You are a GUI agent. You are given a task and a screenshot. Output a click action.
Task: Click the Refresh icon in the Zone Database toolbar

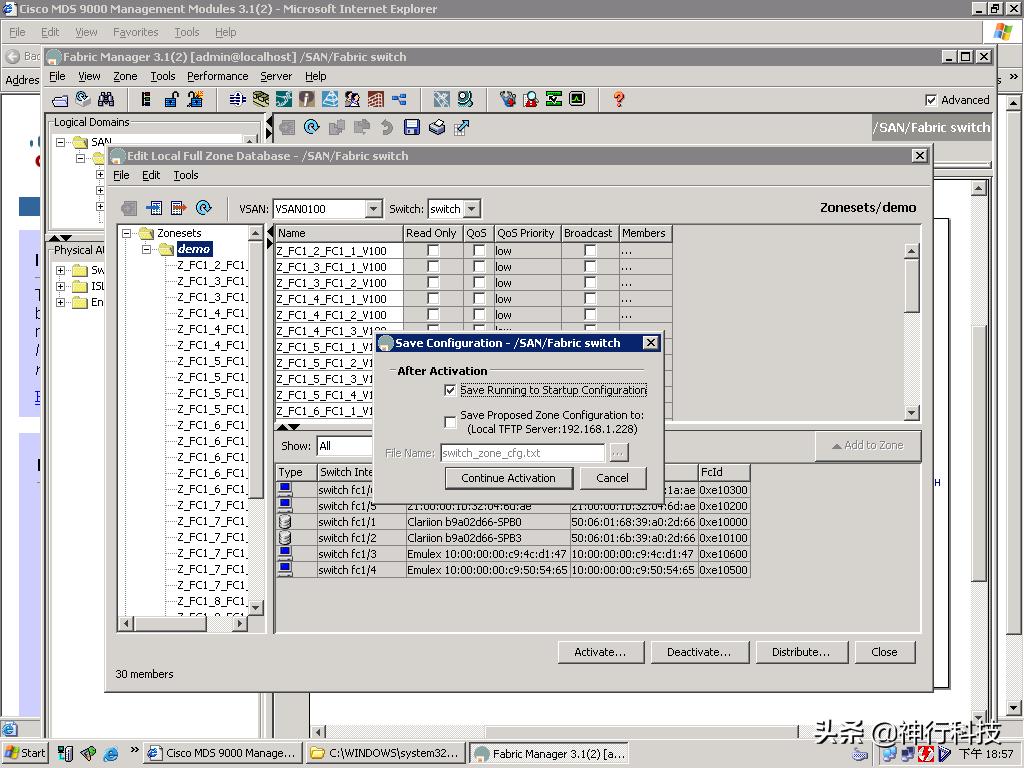[204, 208]
